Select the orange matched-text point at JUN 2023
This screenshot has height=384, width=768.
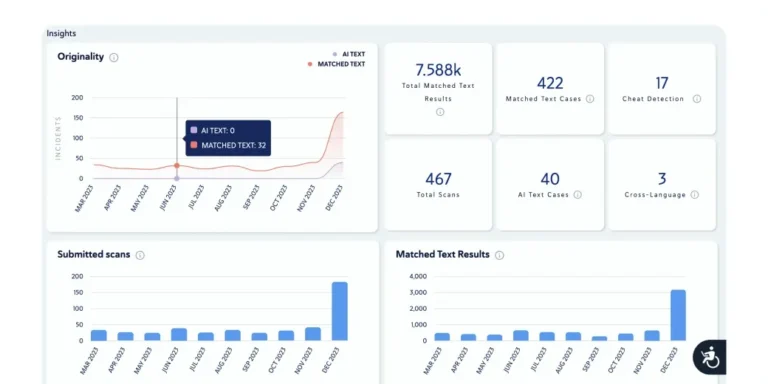click(x=177, y=166)
